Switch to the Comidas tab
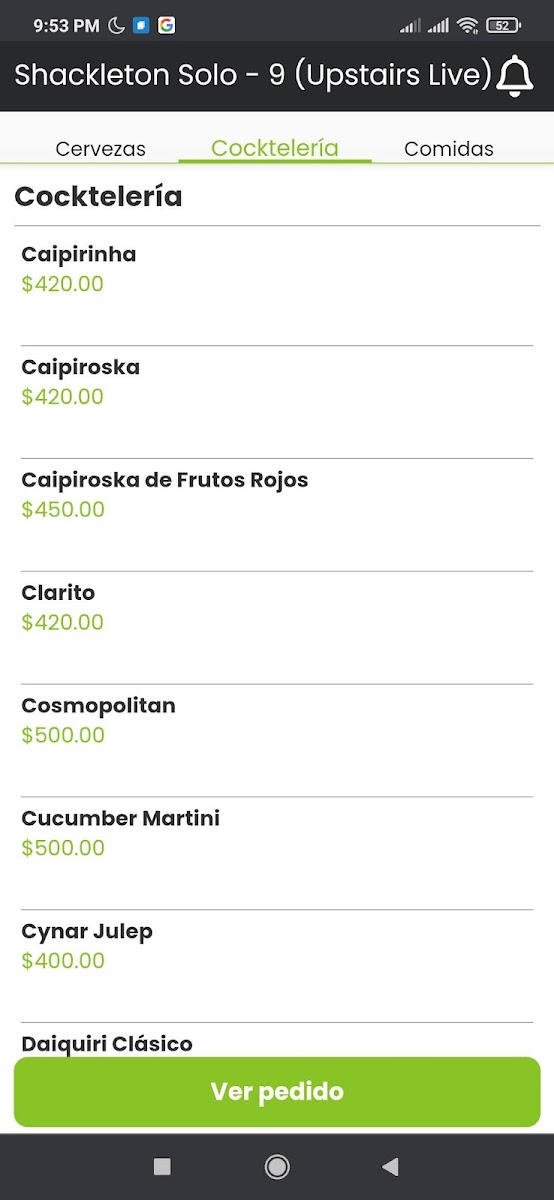The image size is (554, 1200). point(449,149)
